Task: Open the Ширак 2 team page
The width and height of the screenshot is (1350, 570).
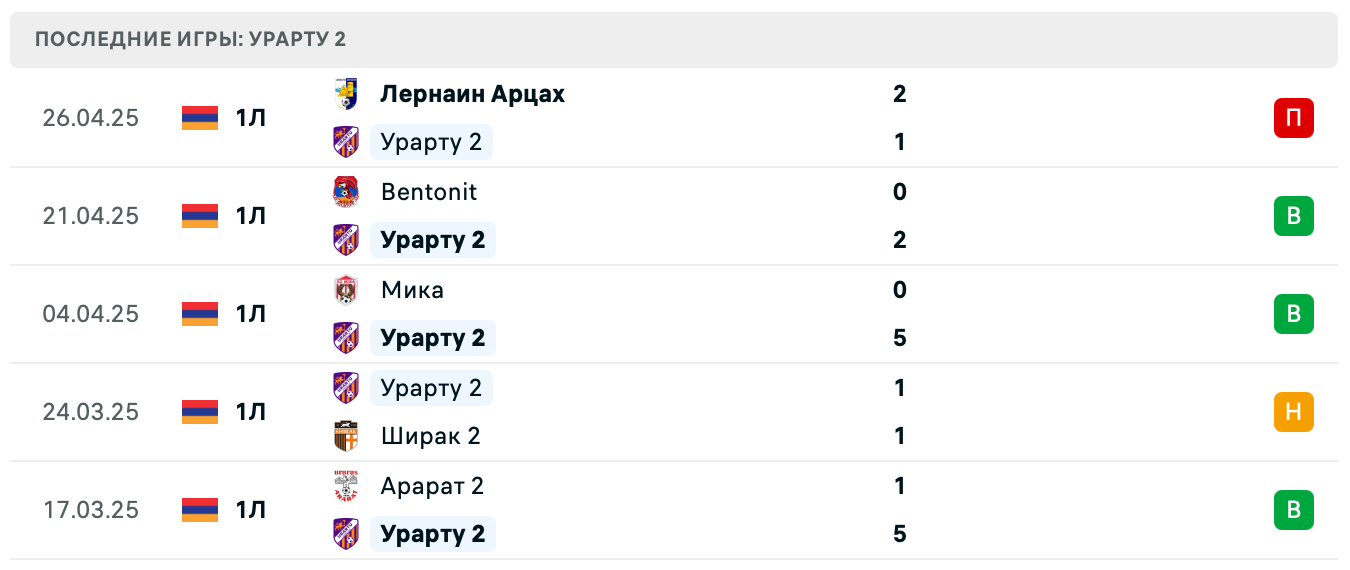Action: coord(431,436)
